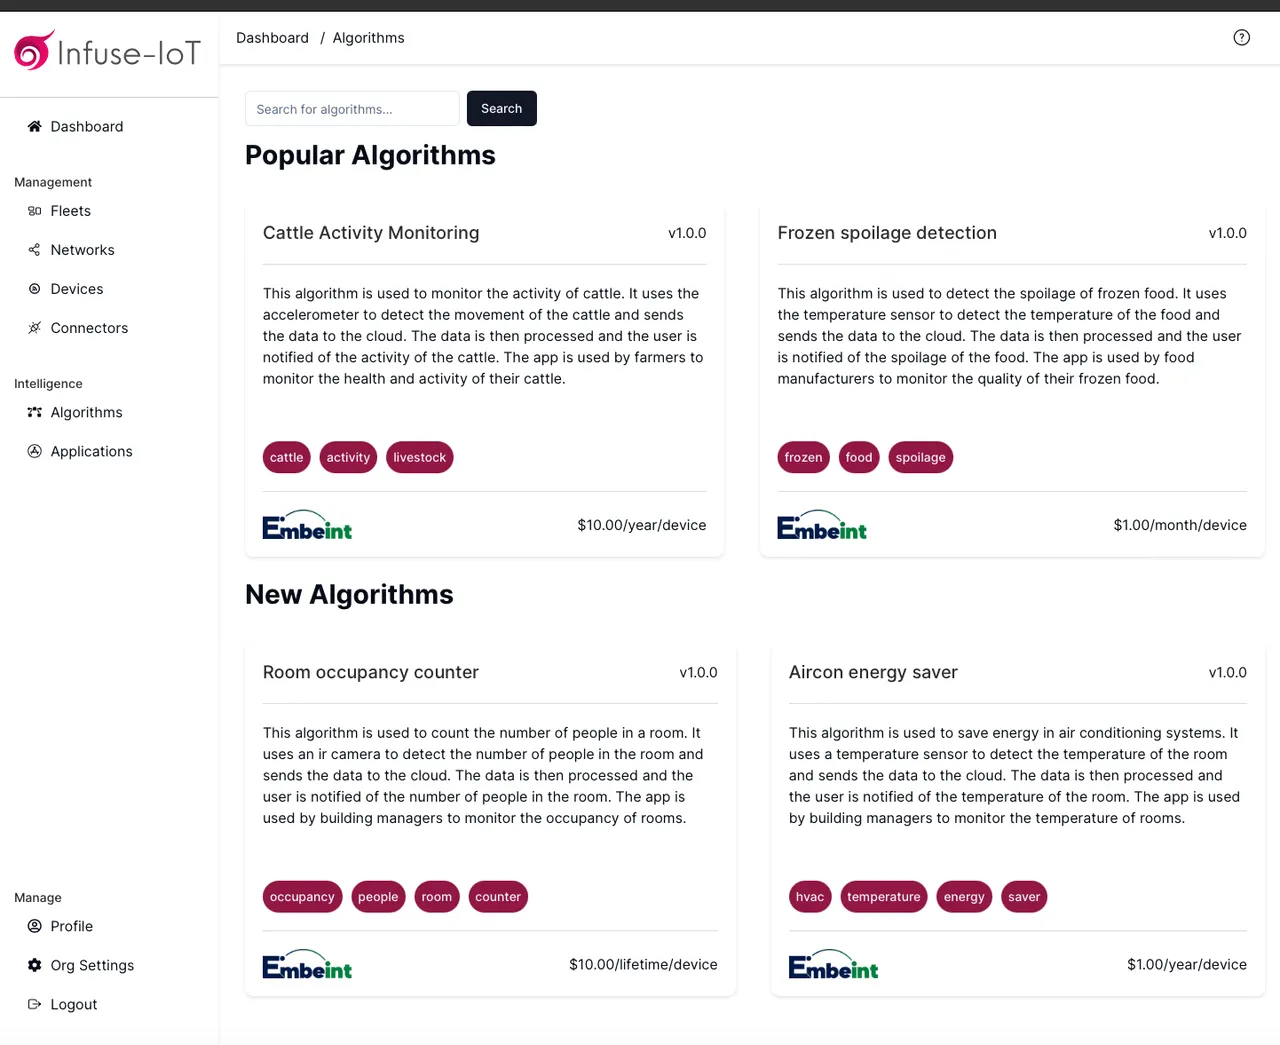Click the Connectors plug icon

tap(34, 328)
